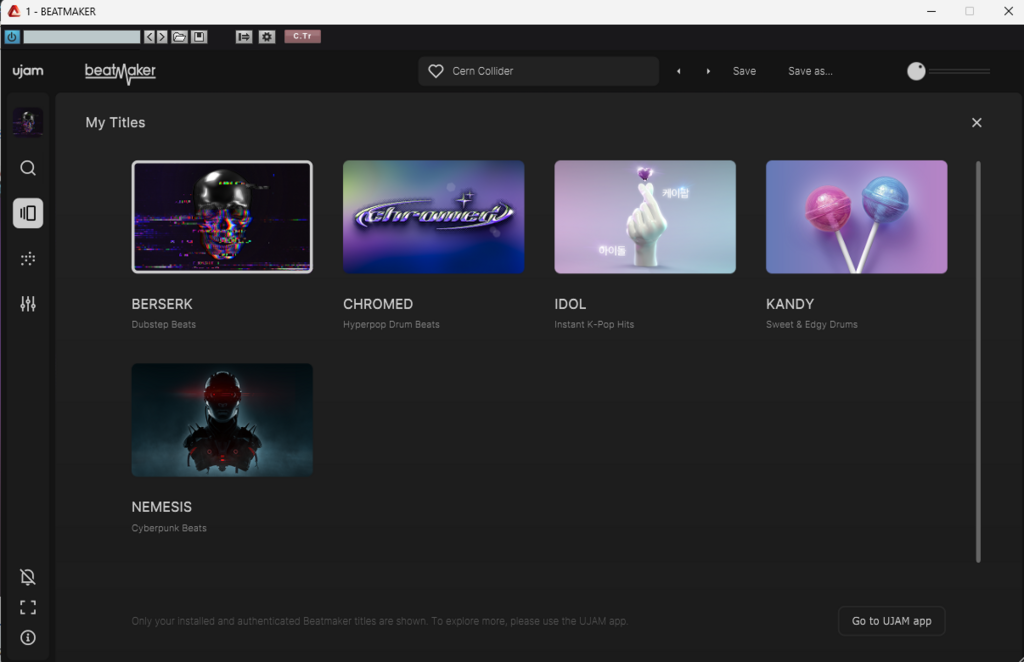
Task: Click the host preset name field
Action: point(82,37)
